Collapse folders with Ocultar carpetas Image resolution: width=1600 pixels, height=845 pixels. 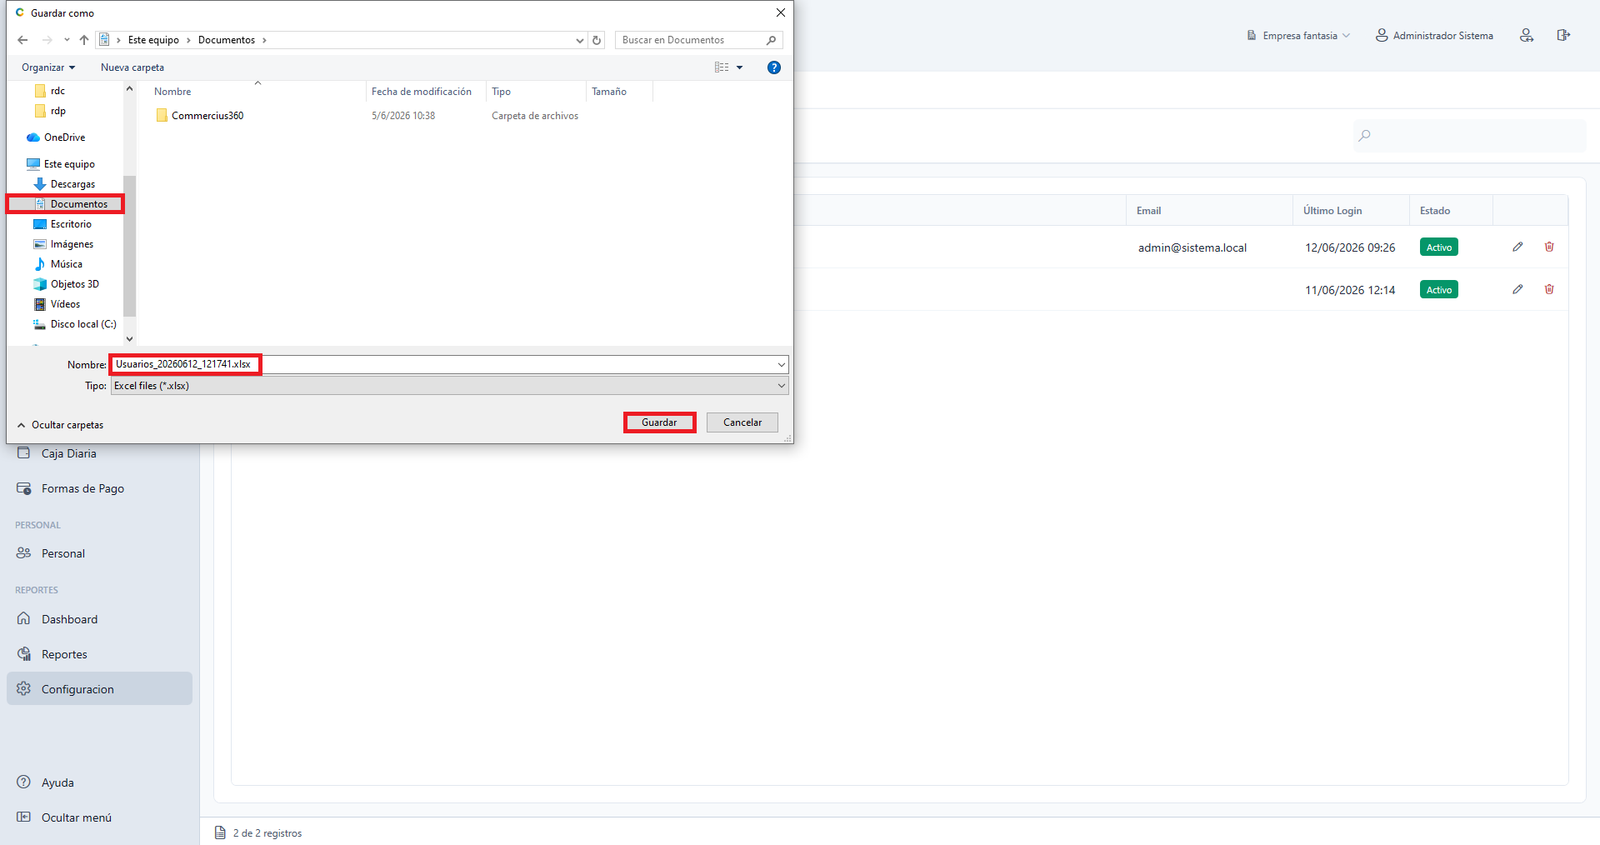60,425
